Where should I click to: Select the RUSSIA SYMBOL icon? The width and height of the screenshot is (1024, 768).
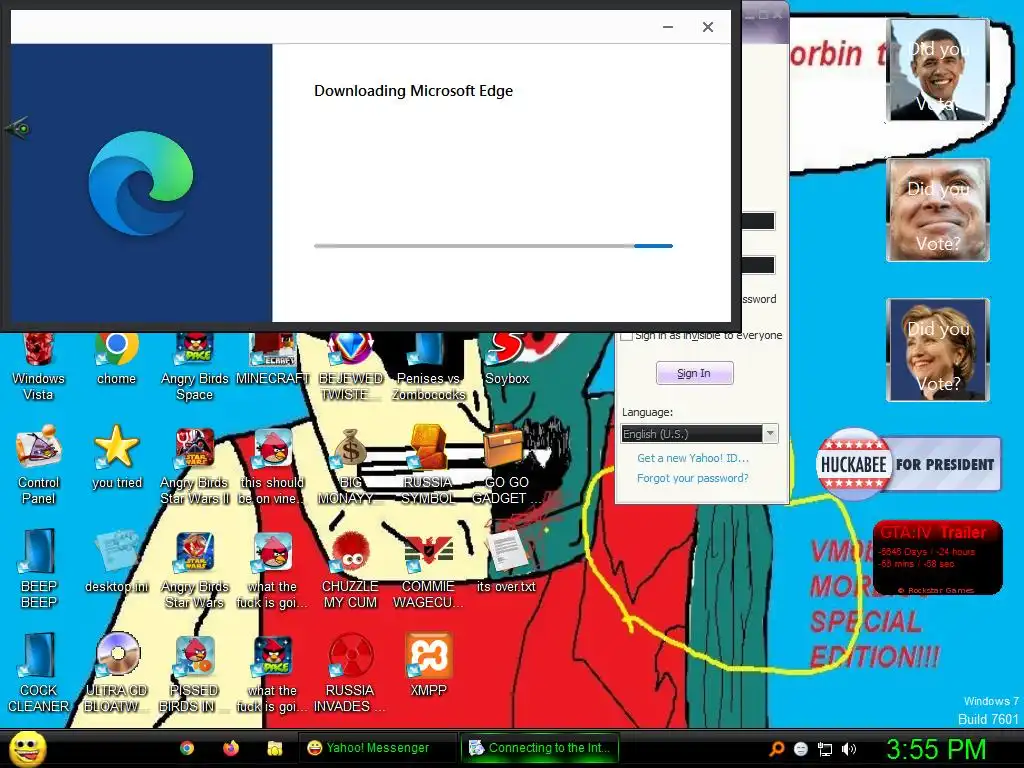tap(428, 465)
